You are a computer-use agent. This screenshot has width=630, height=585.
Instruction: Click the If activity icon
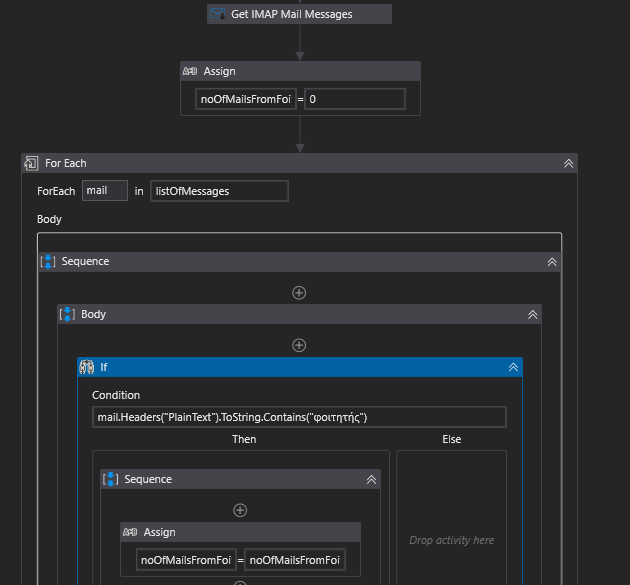click(x=87, y=367)
